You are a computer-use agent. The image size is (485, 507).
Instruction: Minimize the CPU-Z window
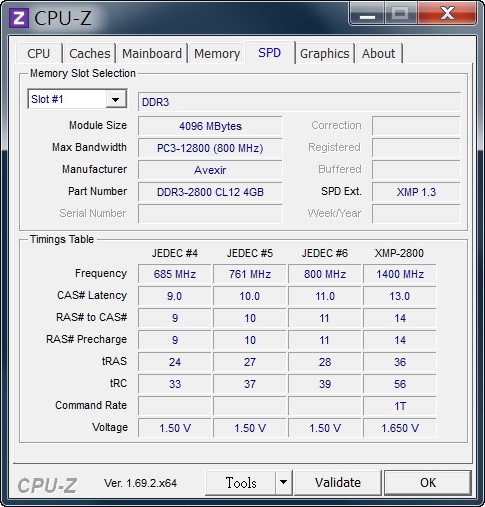(367, 14)
